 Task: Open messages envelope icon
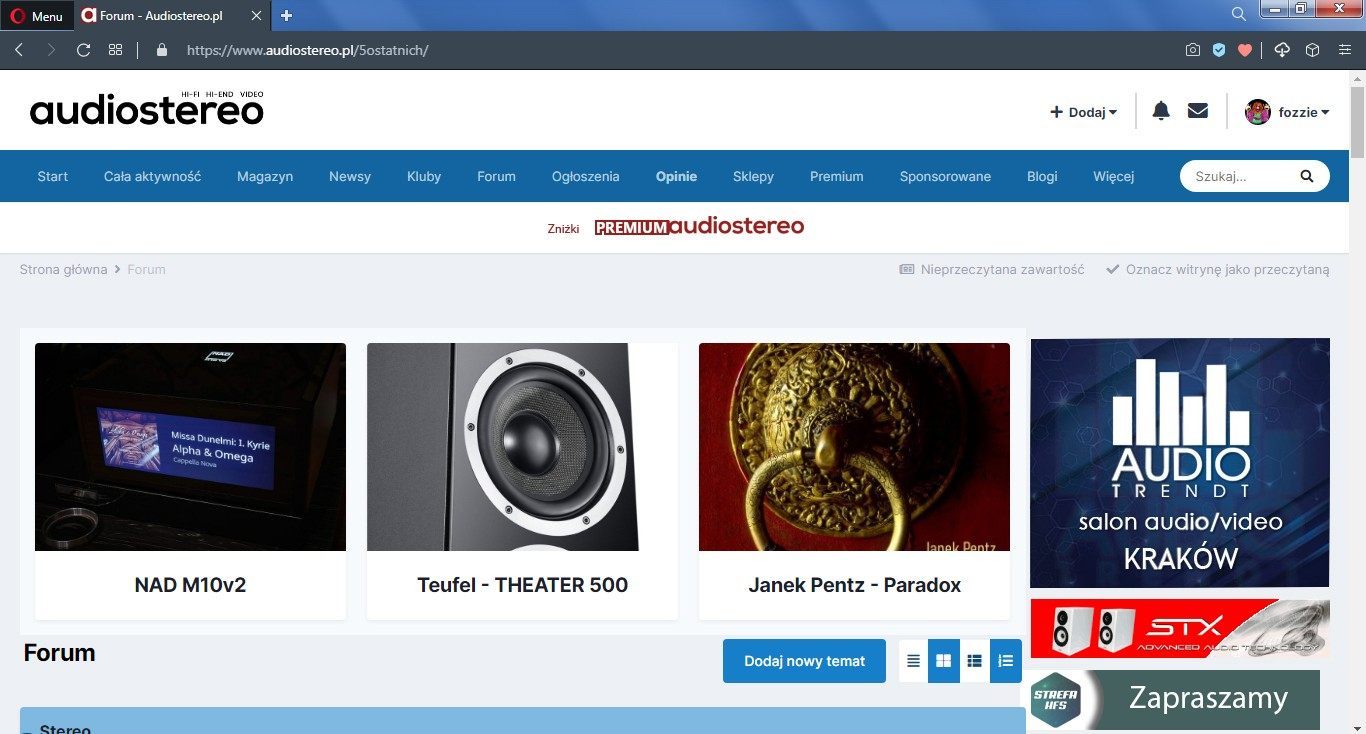coord(1198,111)
